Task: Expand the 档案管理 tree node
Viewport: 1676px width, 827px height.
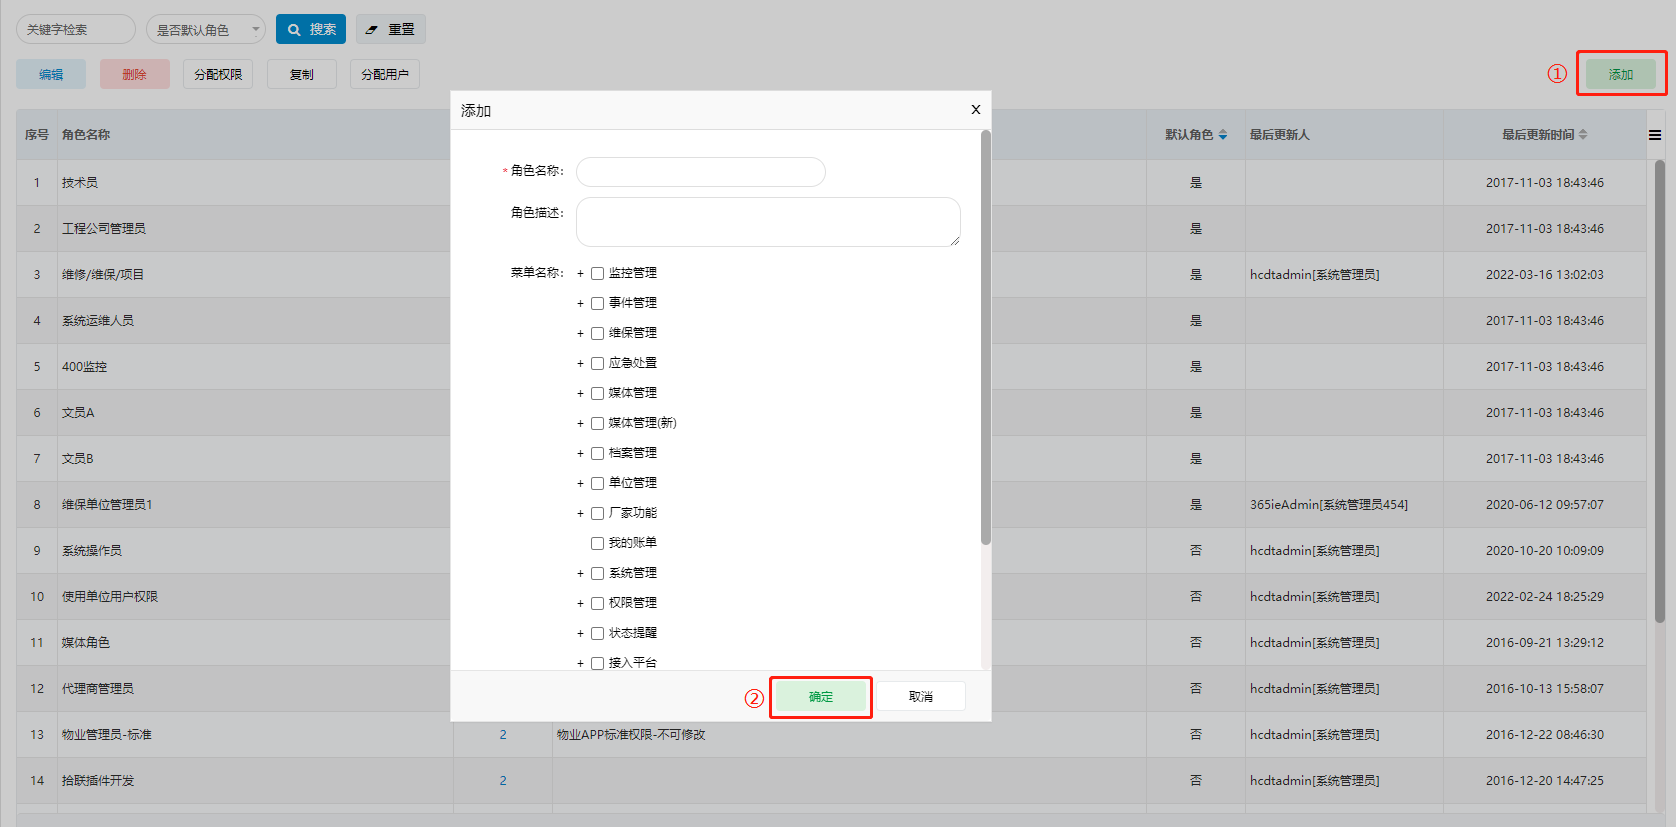Action: [x=580, y=453]
